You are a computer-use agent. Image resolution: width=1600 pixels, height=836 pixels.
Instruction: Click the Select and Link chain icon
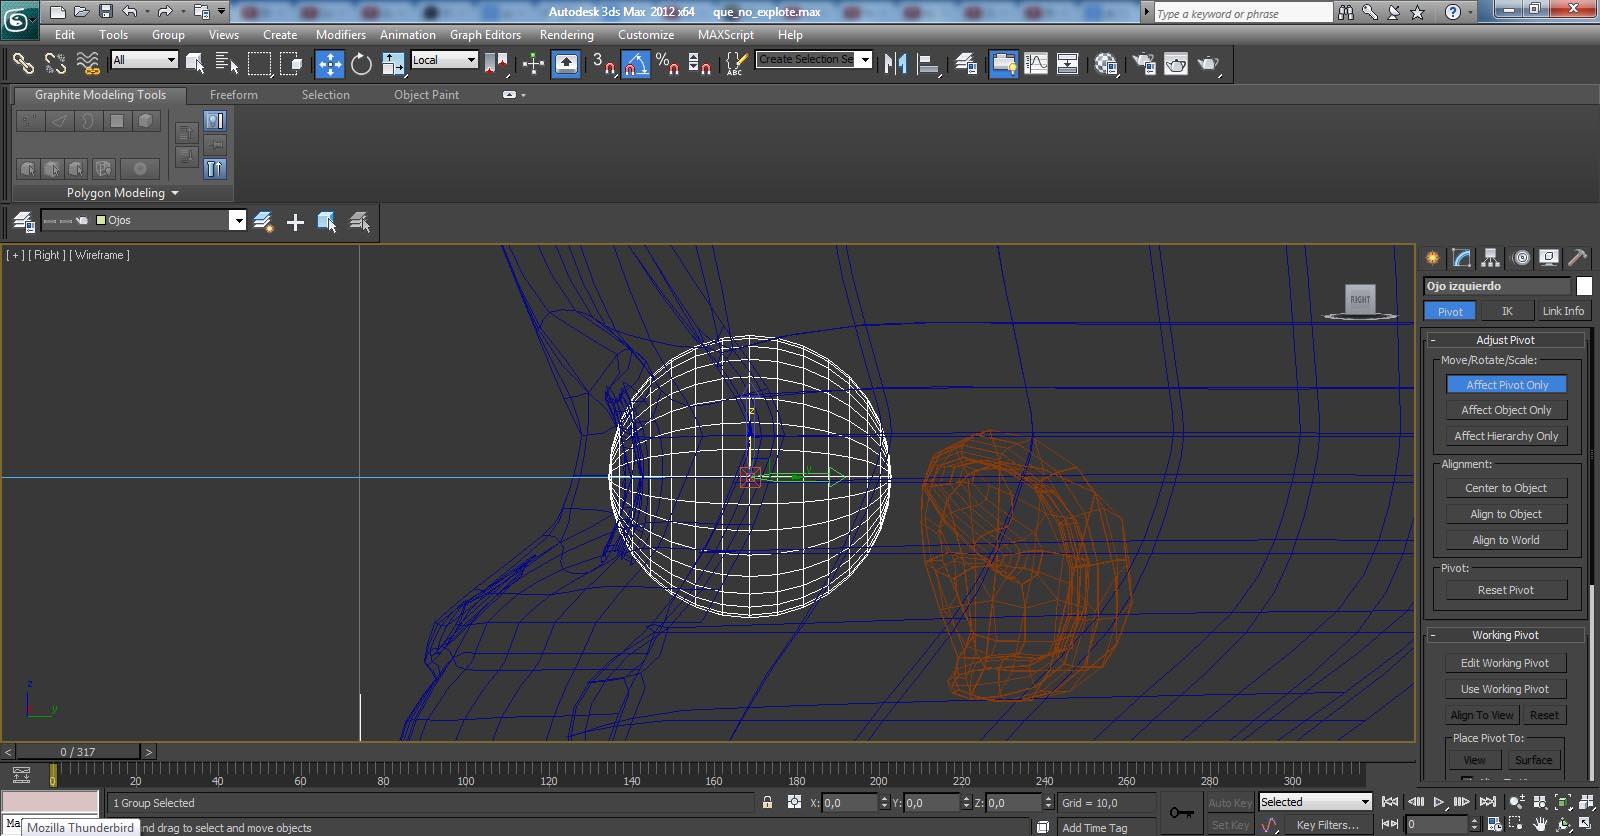pyautogui.click(x=22, y=64)
